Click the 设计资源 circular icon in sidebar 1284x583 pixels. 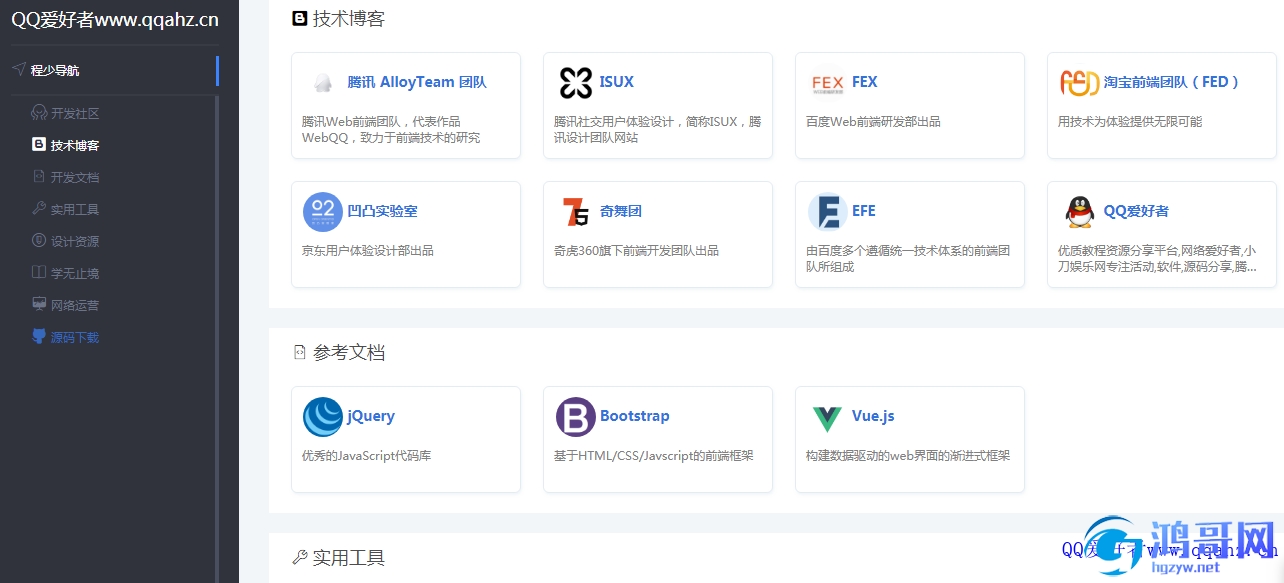pyautogui.click(x=39, y=241)
